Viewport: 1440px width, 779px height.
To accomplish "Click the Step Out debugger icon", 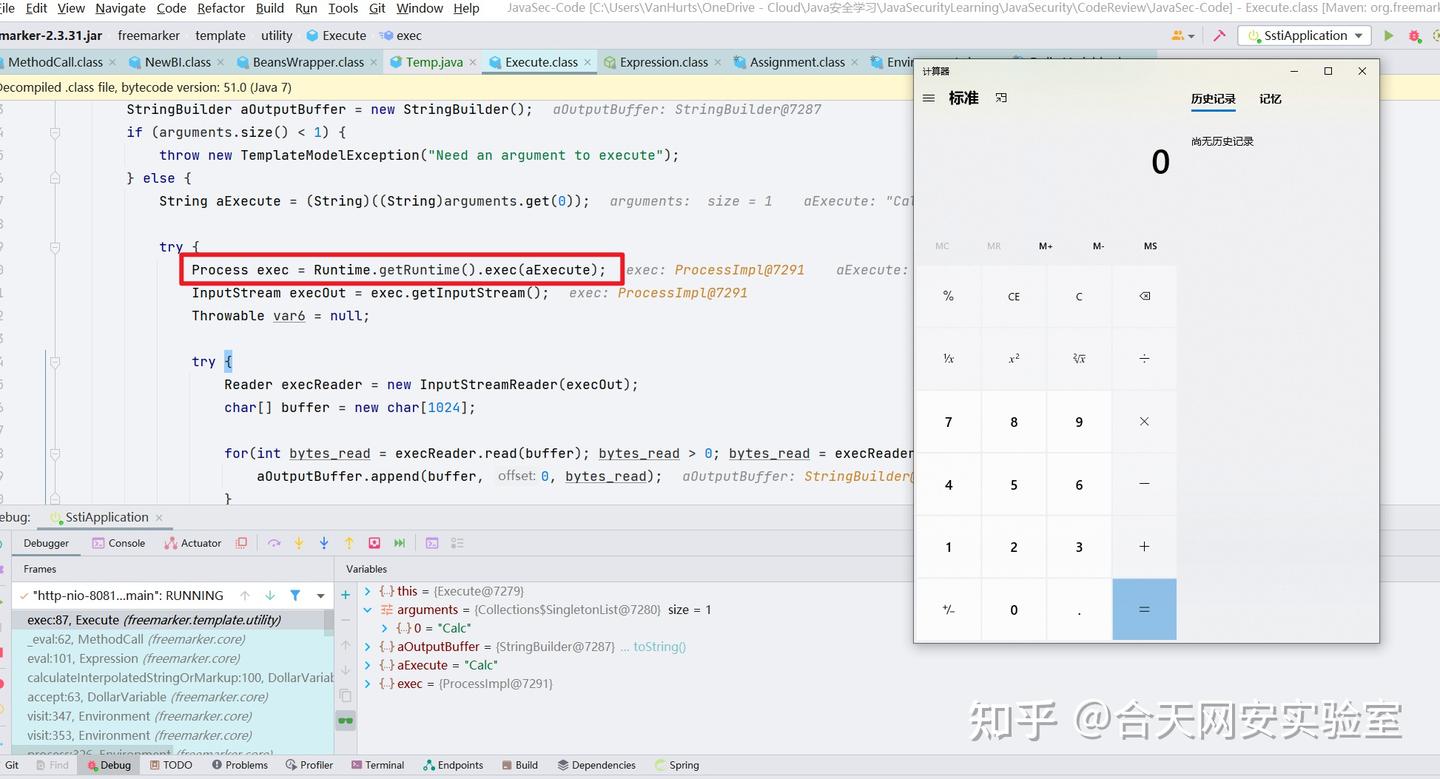I will click(x=348, y=543).
